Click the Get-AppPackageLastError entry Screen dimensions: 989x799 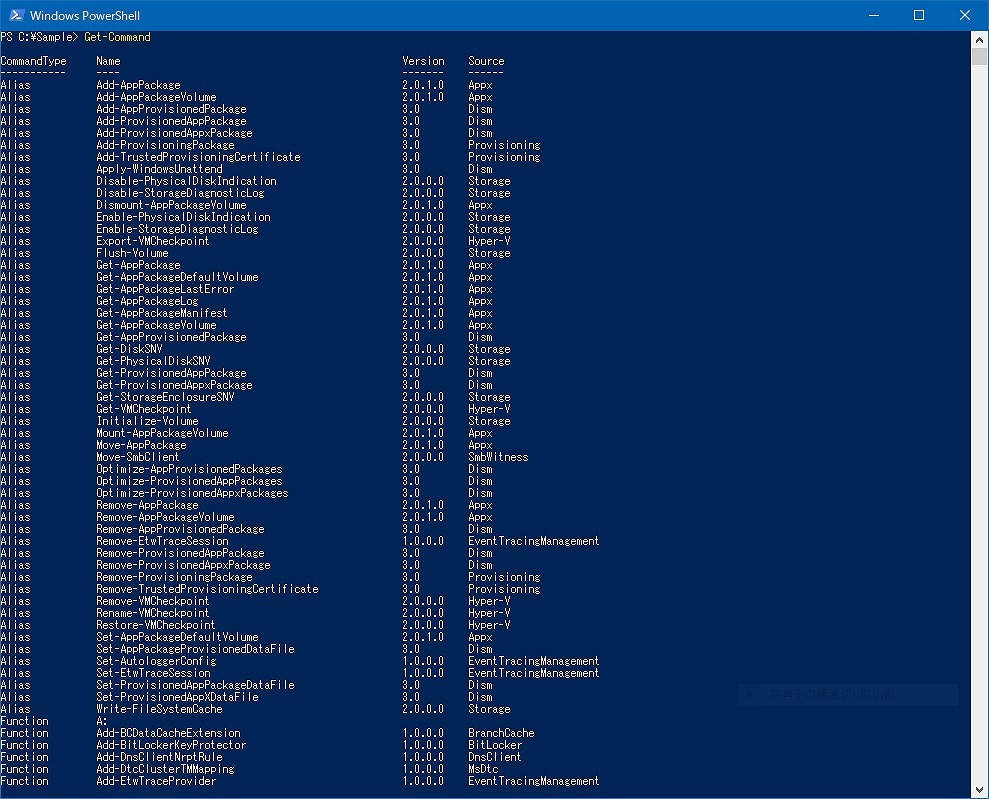[165, 289]
